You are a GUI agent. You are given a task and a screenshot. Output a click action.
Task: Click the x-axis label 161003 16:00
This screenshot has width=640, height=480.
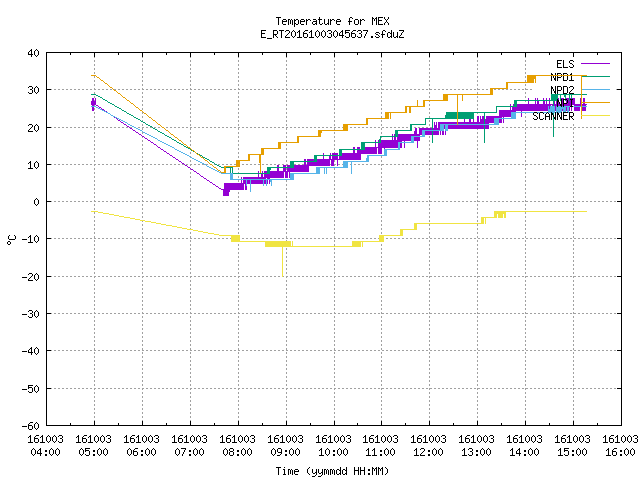(620, 446)
